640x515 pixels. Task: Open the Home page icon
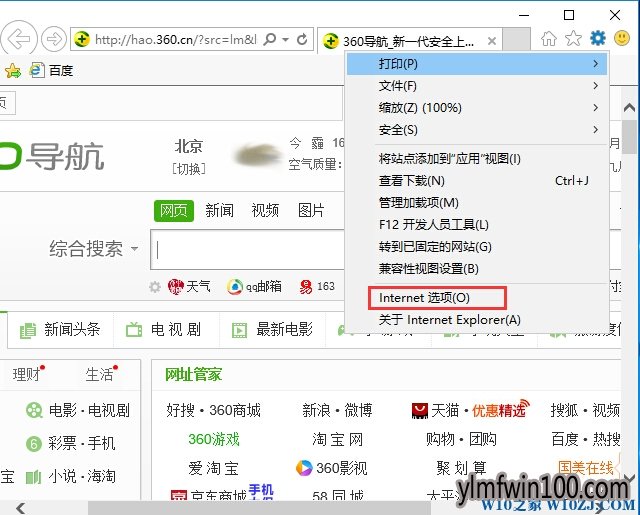[x=549, y=39]
